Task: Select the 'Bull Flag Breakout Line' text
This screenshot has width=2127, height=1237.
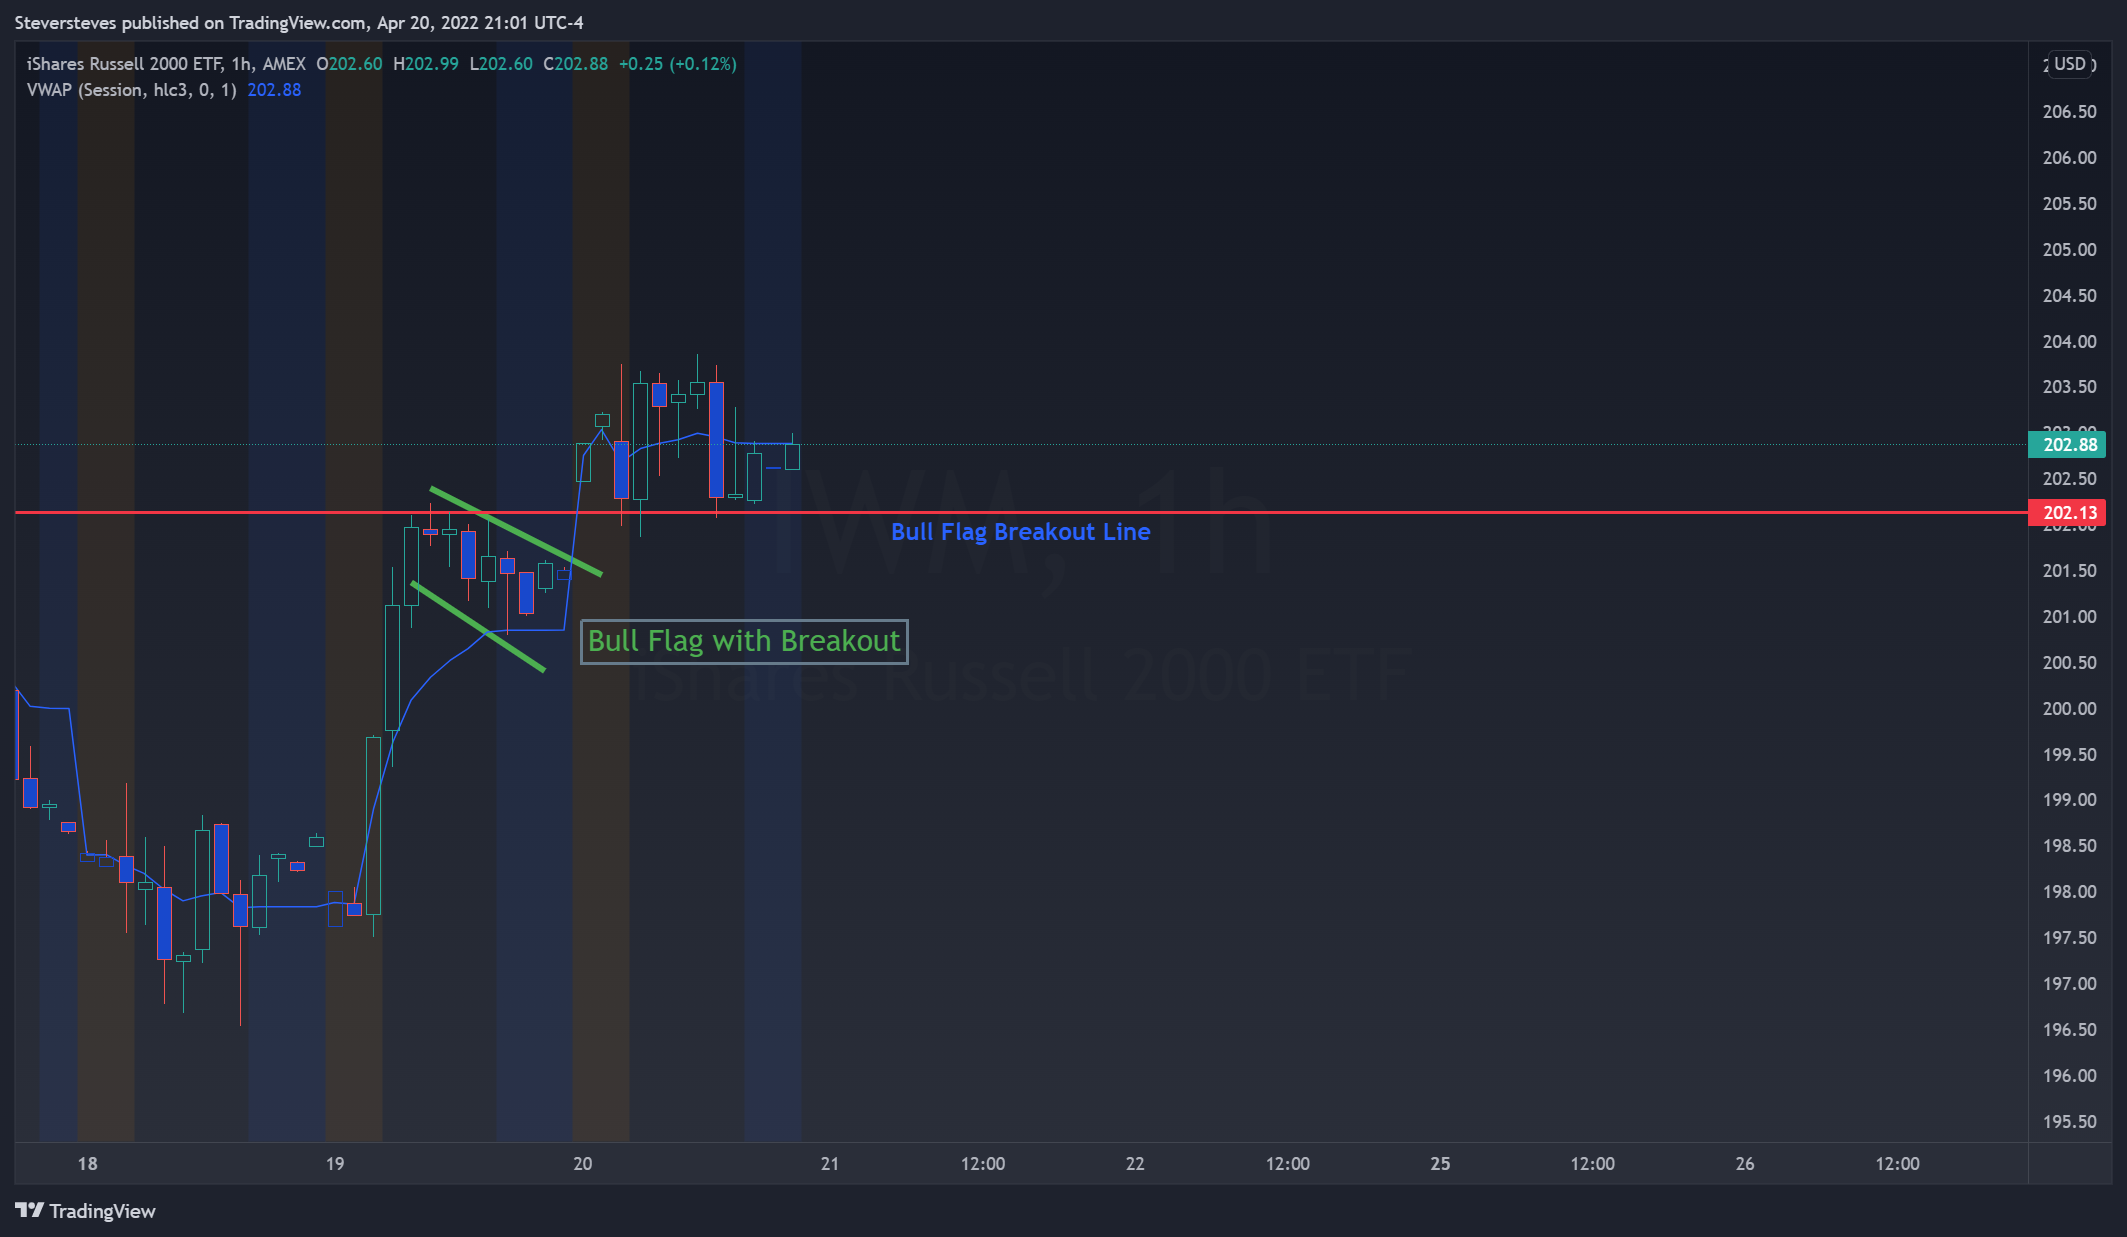Action: tap(1020, 532)
